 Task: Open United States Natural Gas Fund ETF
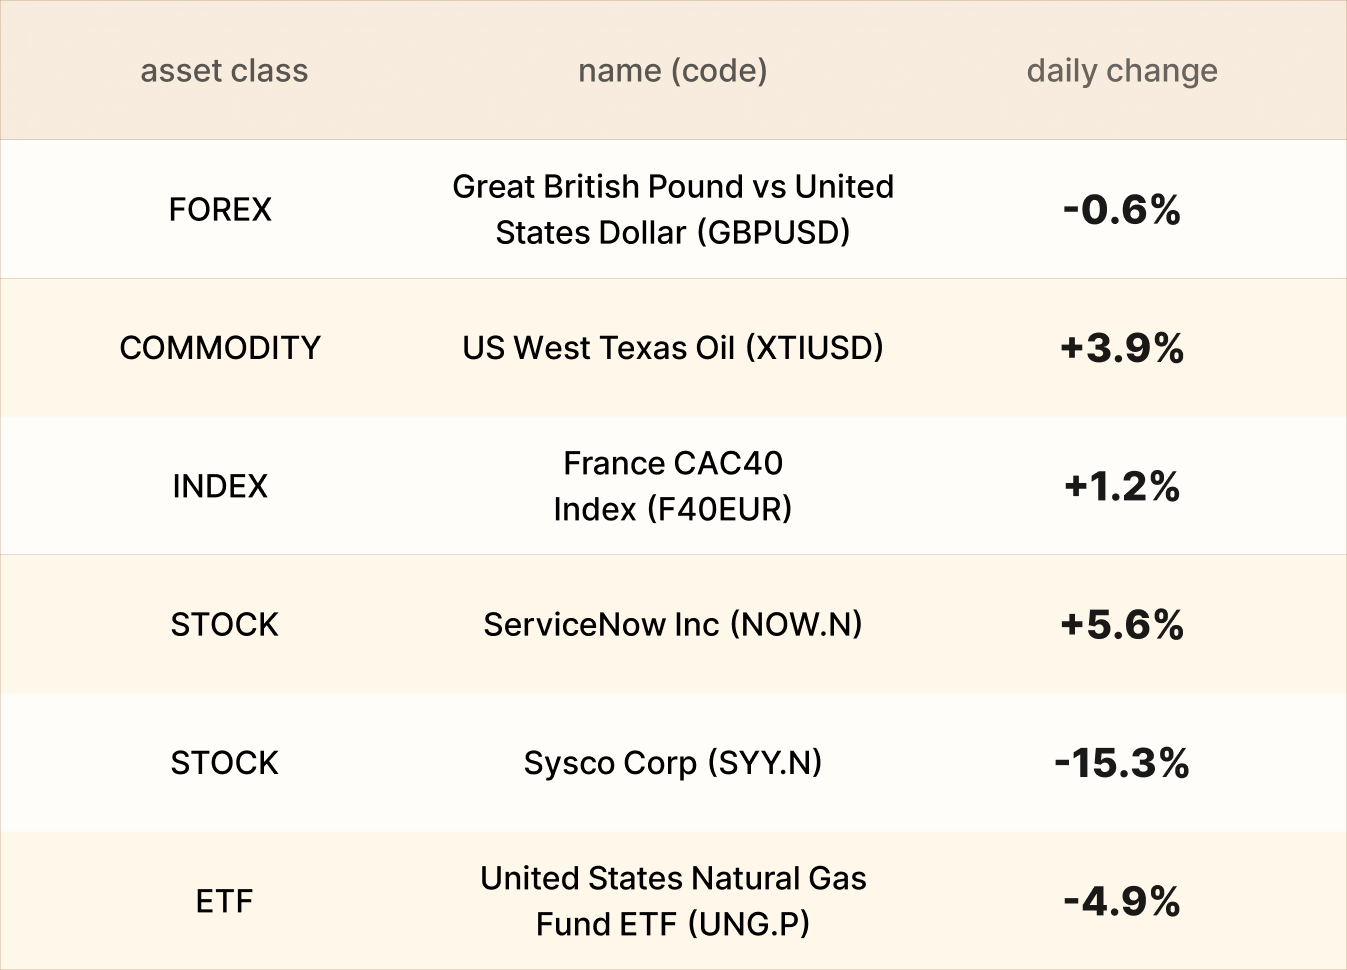672,901
